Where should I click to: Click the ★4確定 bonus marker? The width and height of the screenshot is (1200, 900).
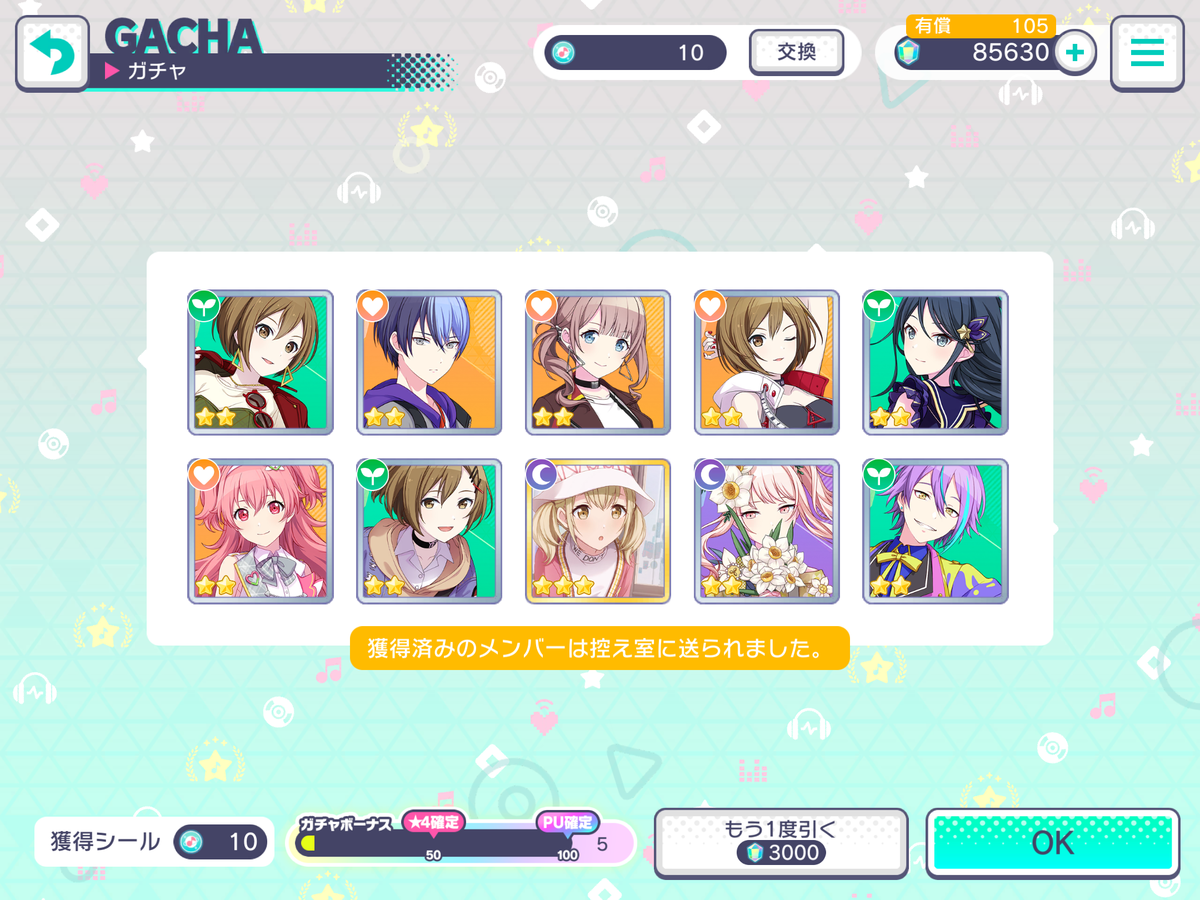click(434, 822)
